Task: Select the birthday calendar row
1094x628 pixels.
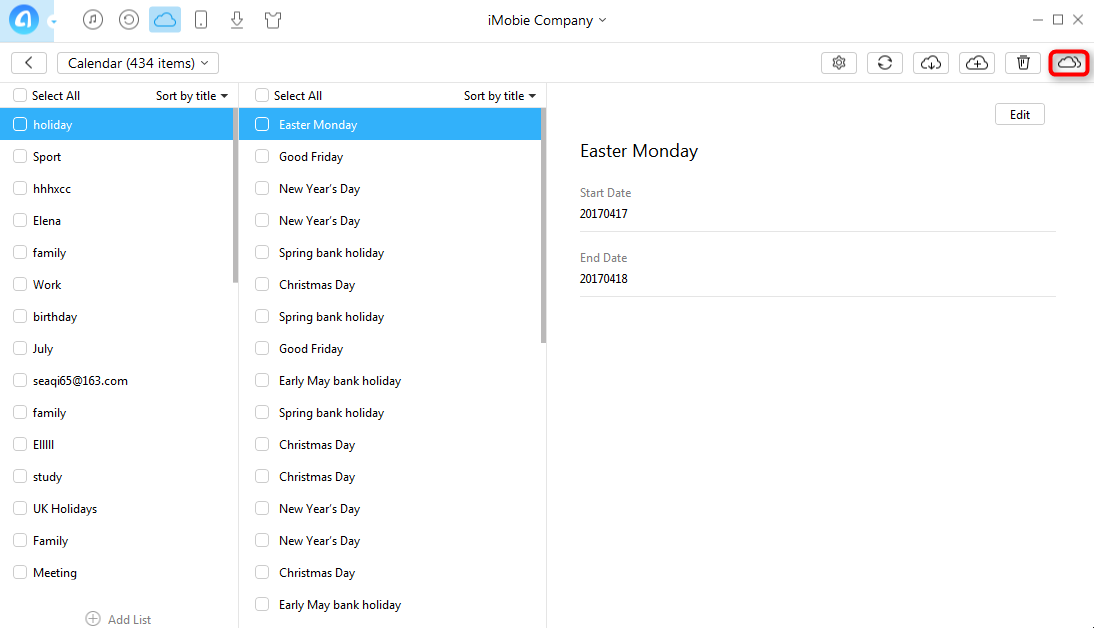Action: tap(117, 316)
